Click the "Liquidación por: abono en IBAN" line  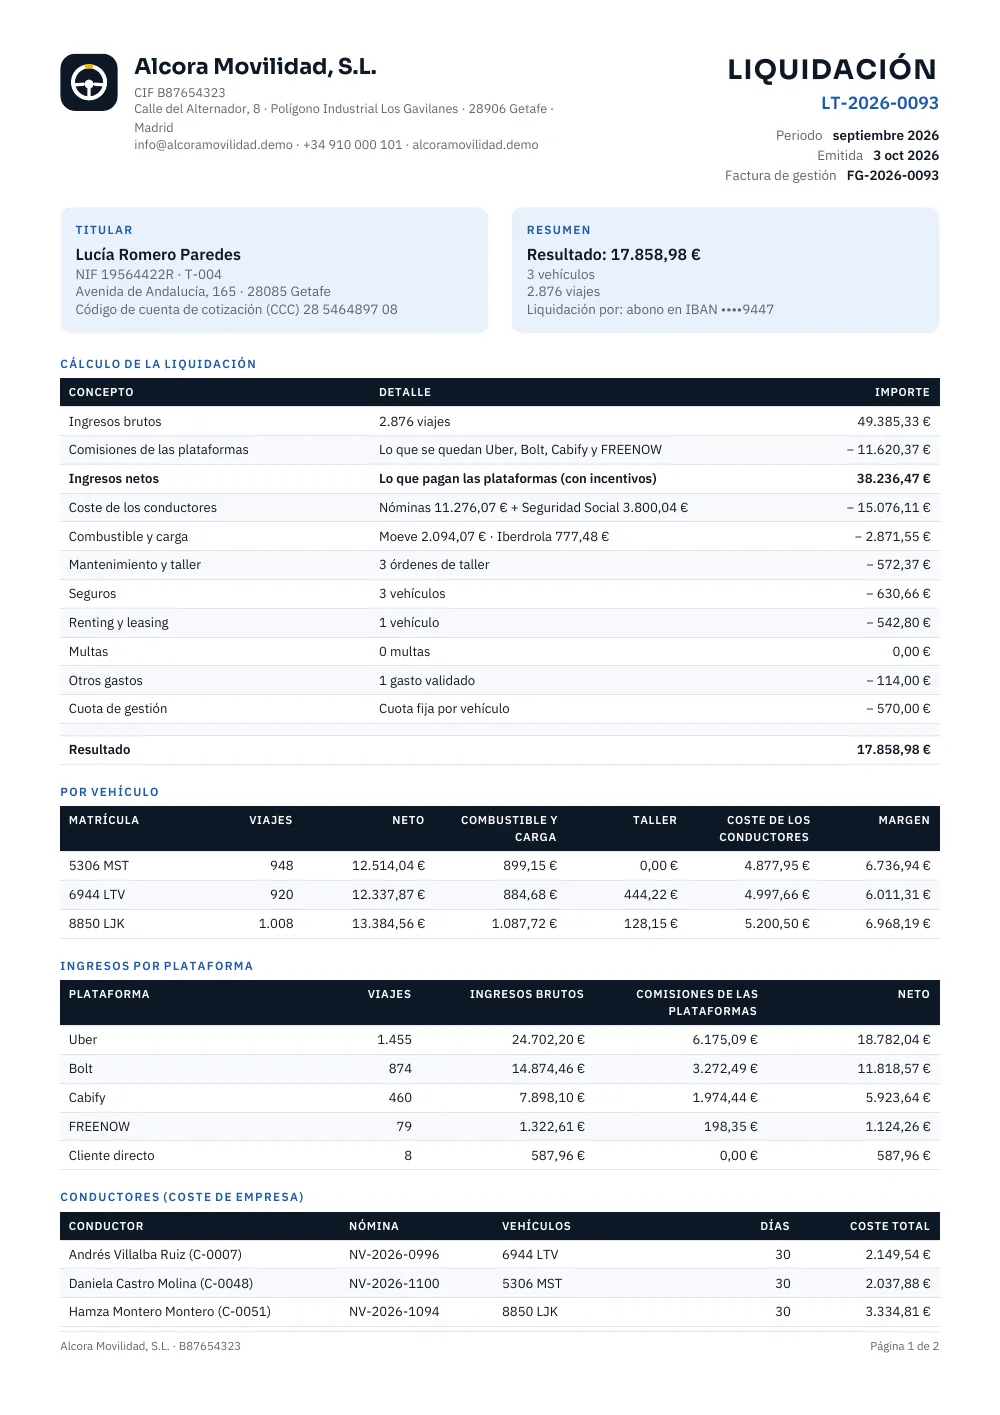coord(650,310)
